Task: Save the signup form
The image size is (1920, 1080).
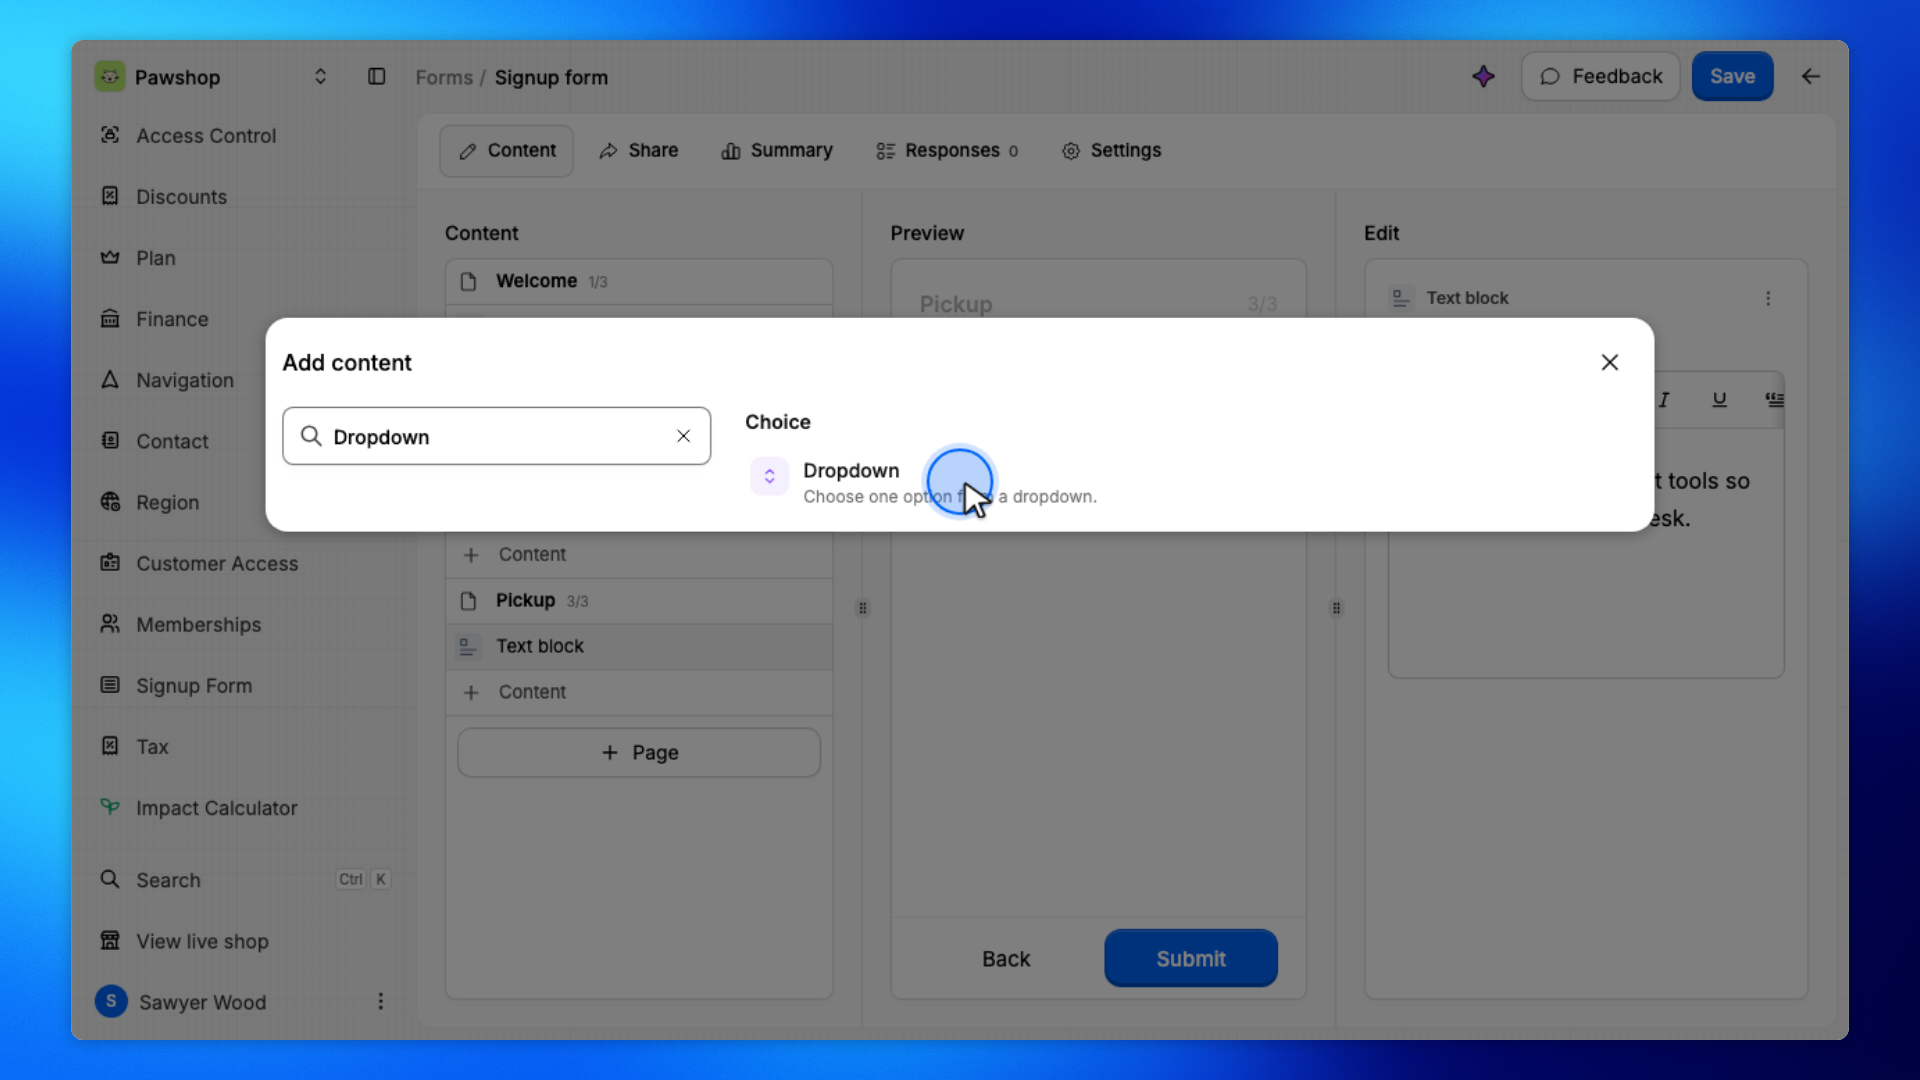Action: [1732, 76]
